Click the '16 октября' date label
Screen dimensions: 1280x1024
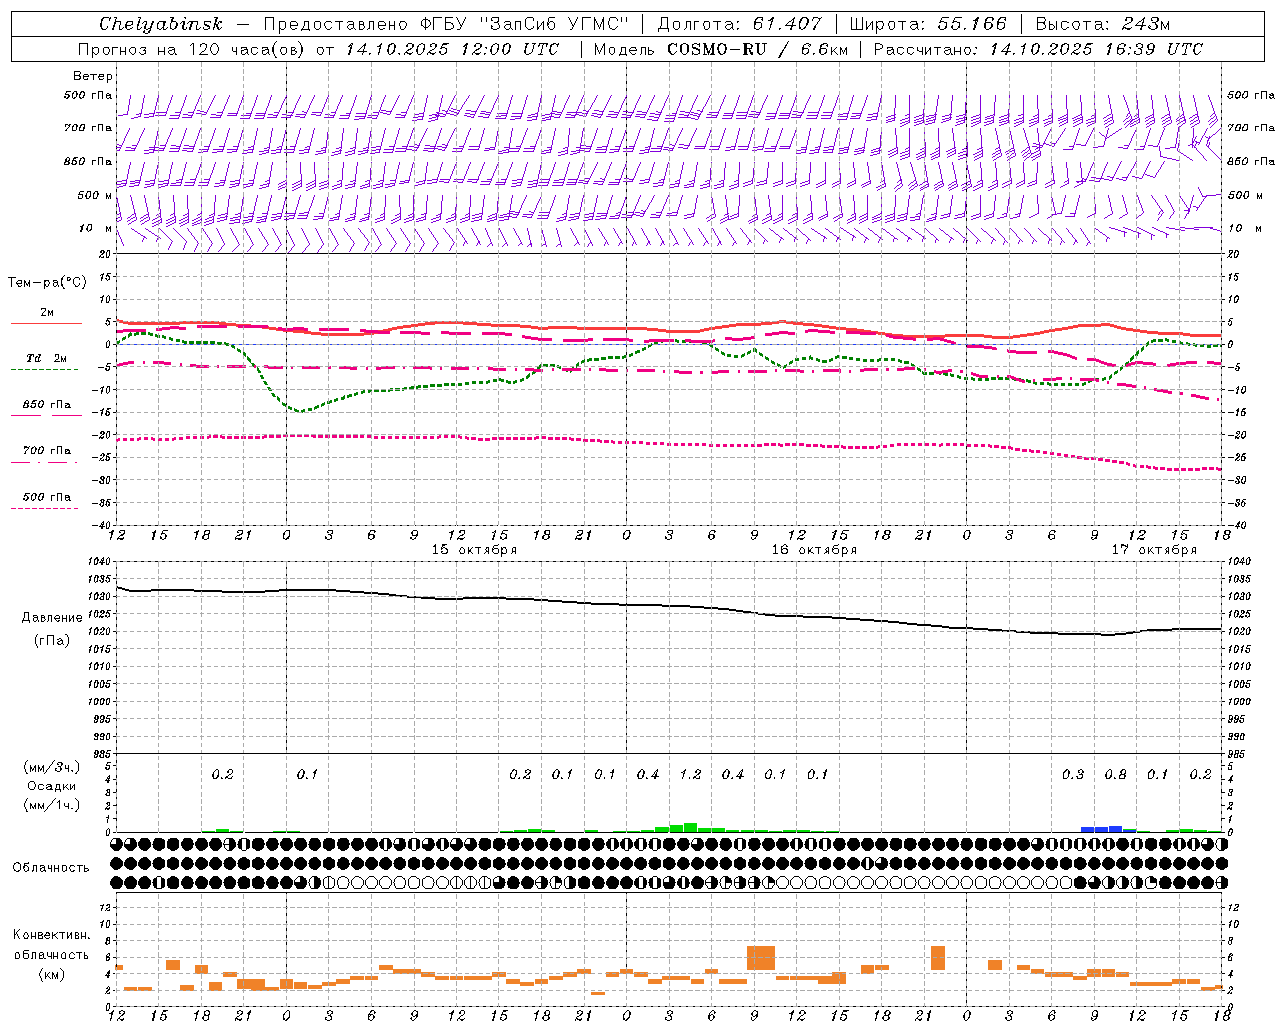coord(814,550)
